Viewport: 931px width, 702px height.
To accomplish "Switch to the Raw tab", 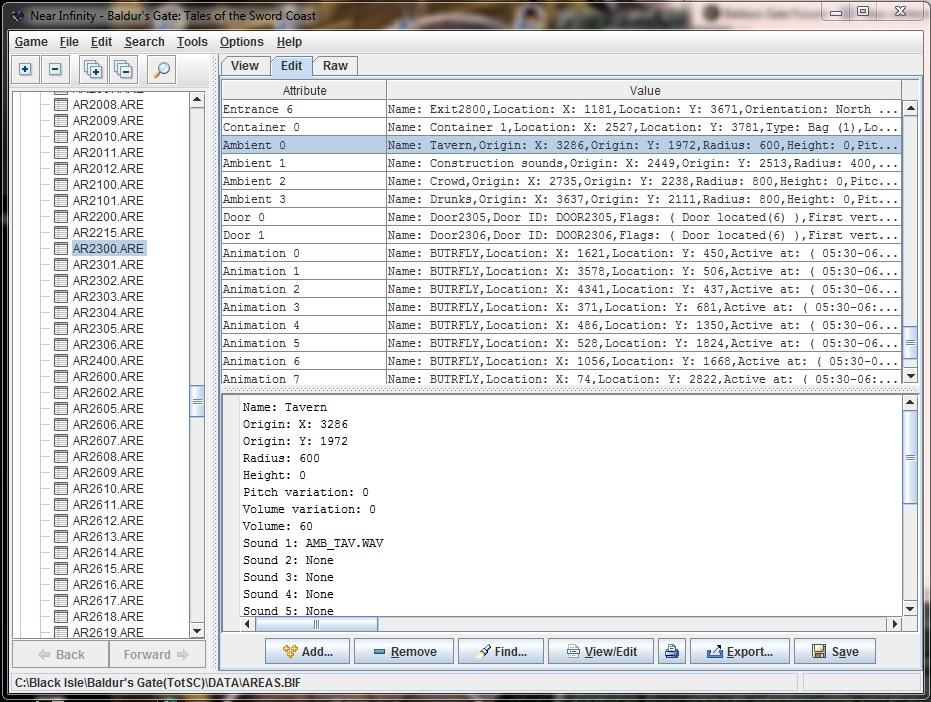I will tap(335, 66).
